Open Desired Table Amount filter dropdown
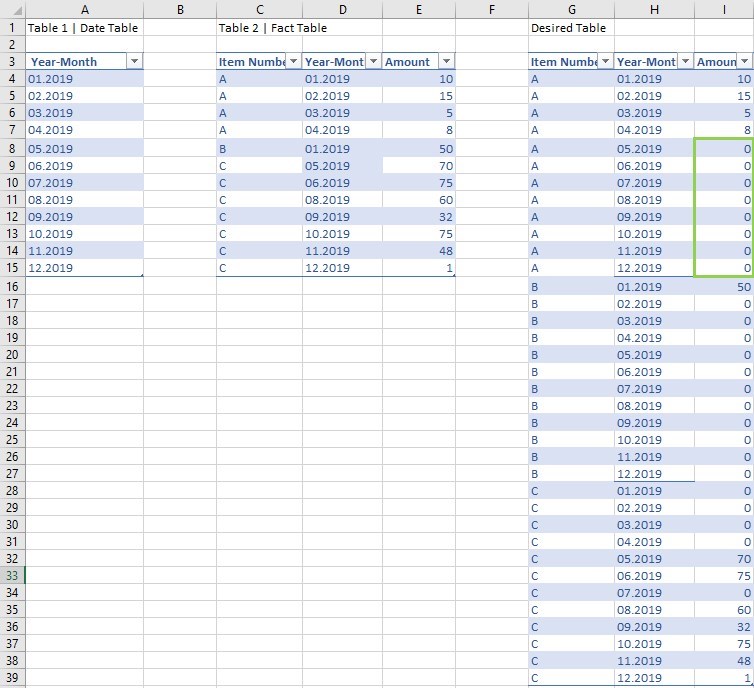 tap(744, 62)
